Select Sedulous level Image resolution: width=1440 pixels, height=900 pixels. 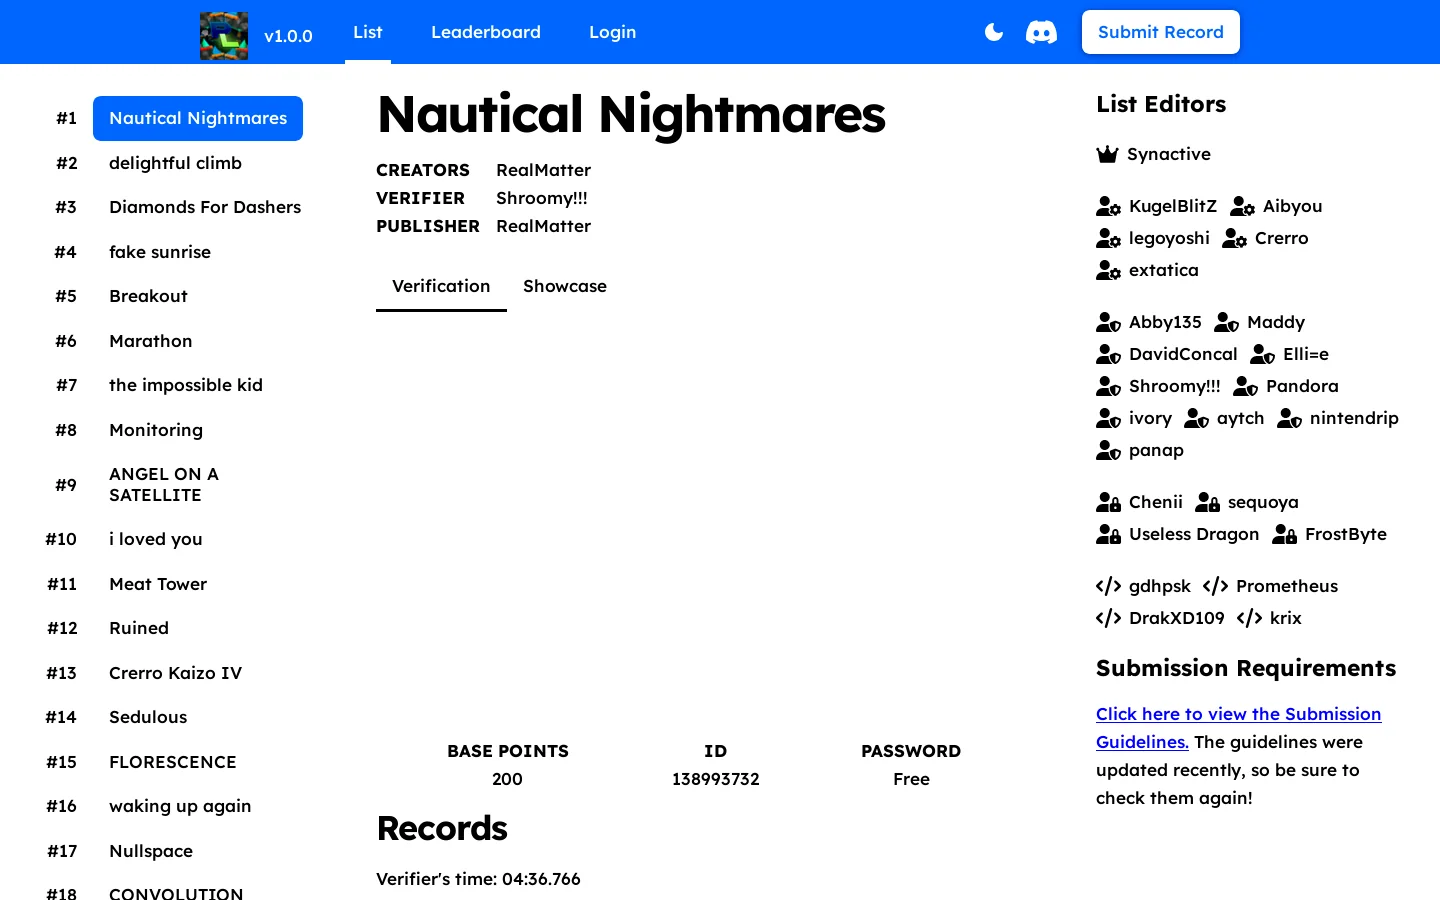point(148,717)
